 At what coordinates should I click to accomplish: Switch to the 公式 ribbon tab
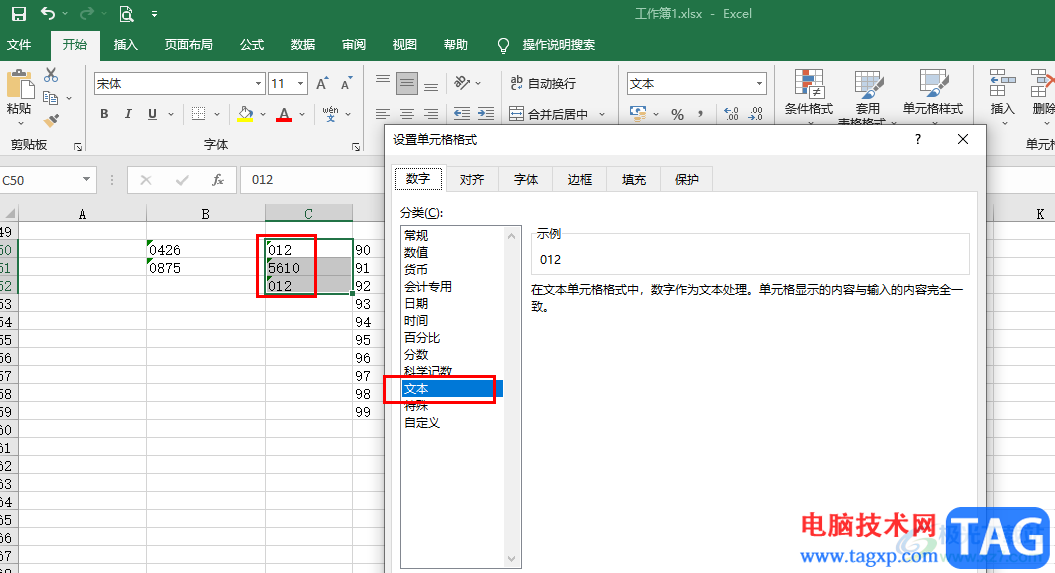coord(252,44)
